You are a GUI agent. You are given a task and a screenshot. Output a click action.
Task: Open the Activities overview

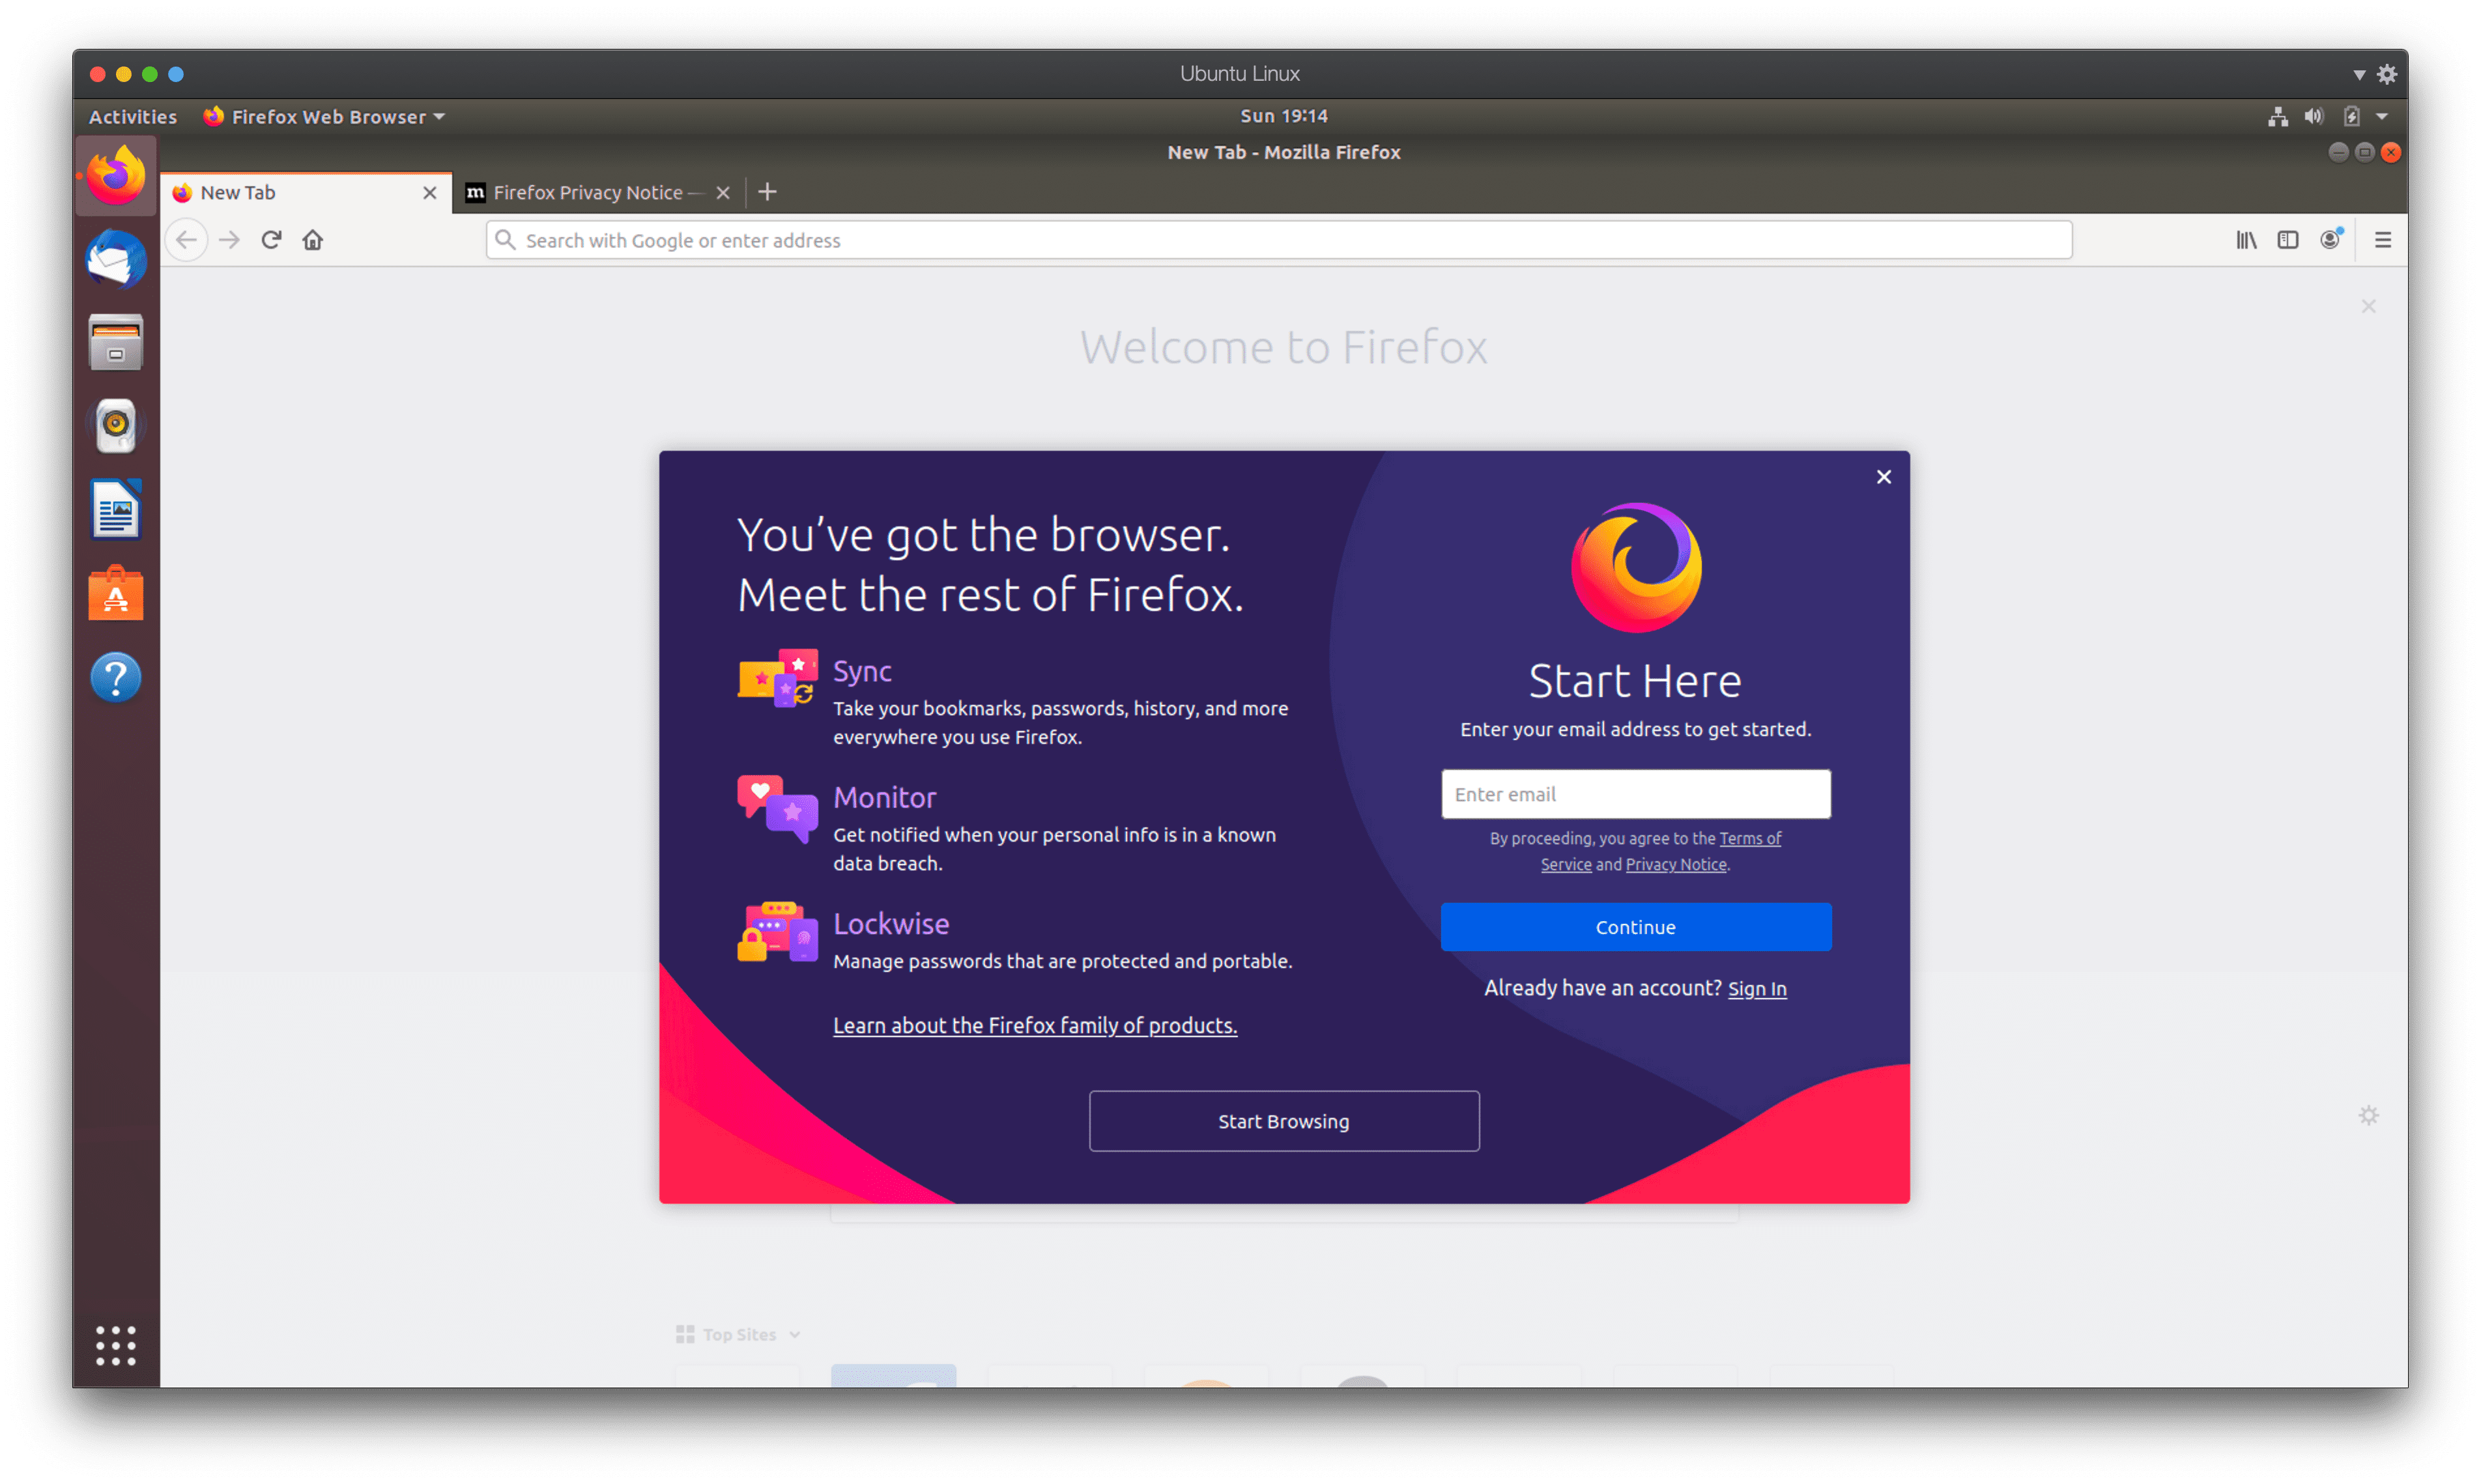[133, 117]
